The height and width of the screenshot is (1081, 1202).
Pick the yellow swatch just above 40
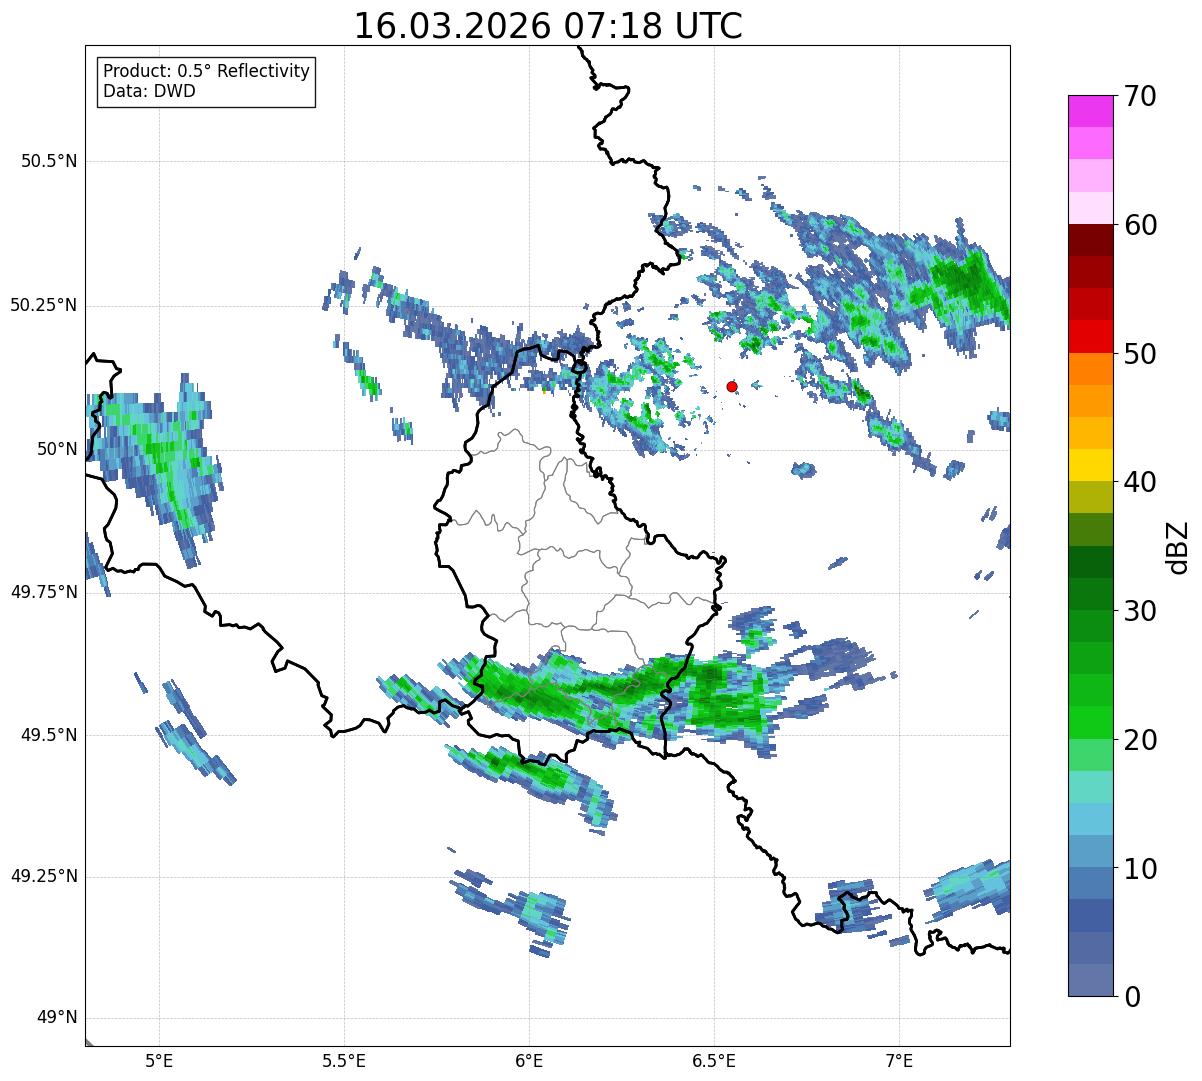click(1091, 465)
